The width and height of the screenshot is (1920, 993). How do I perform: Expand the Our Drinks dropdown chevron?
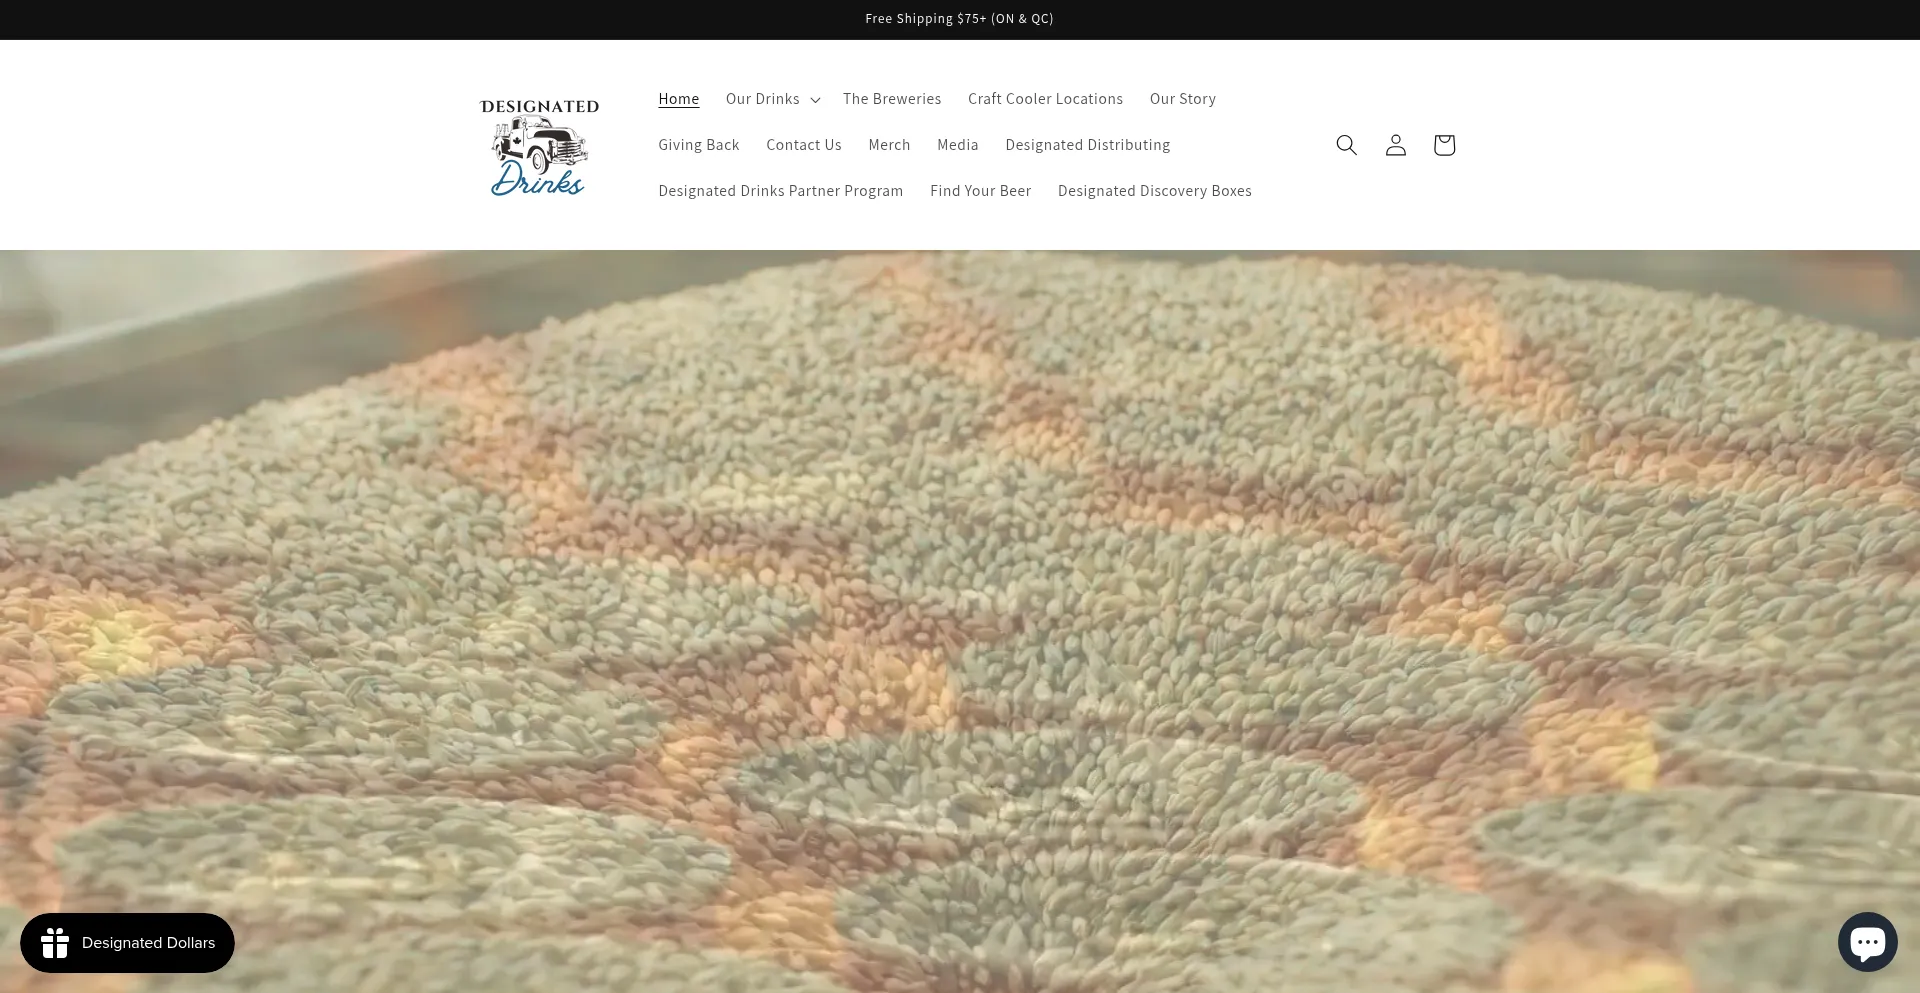pyautogui.click(x=815, y=100)
